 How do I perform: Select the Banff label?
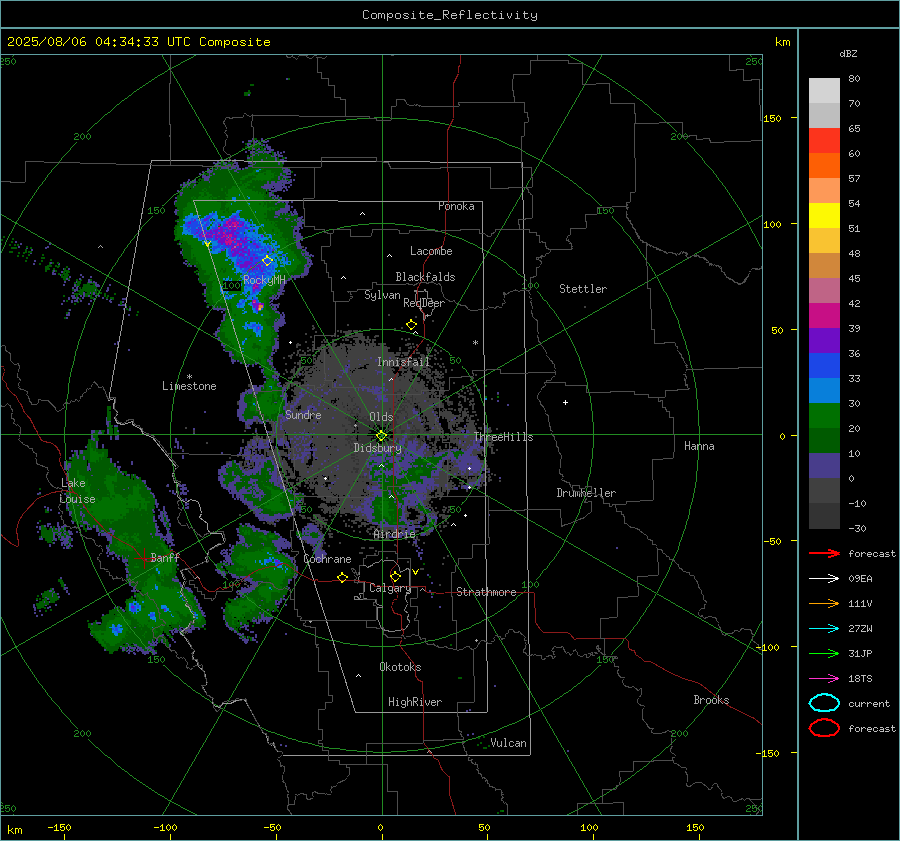[165, 557]
